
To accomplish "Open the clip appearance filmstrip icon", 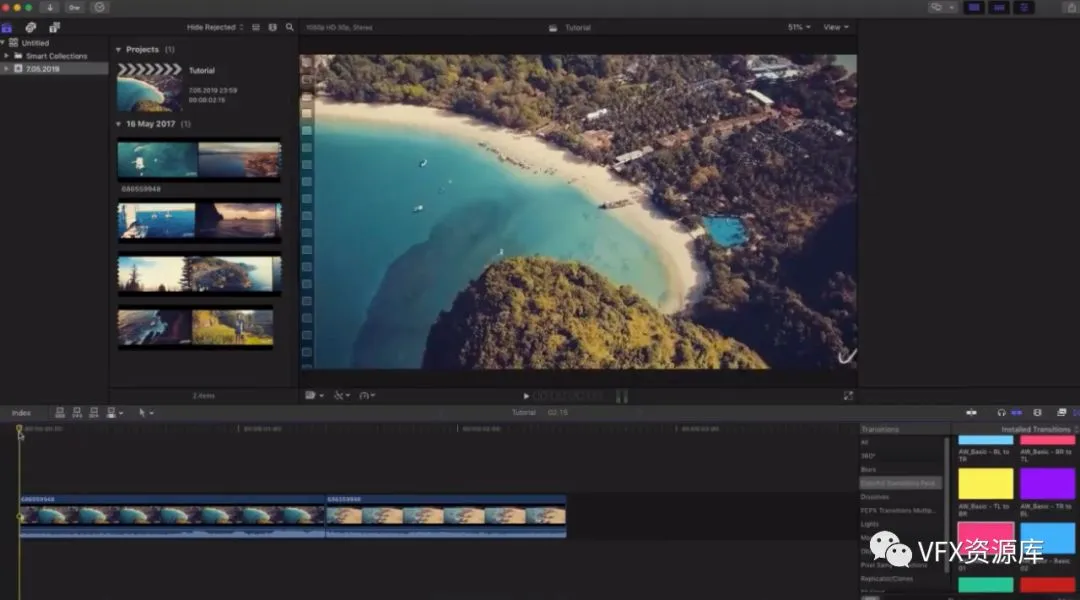I will [273, 27].
